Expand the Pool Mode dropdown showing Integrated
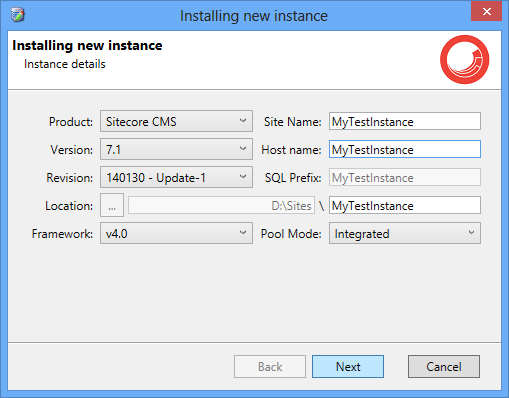 coord(405,233)
